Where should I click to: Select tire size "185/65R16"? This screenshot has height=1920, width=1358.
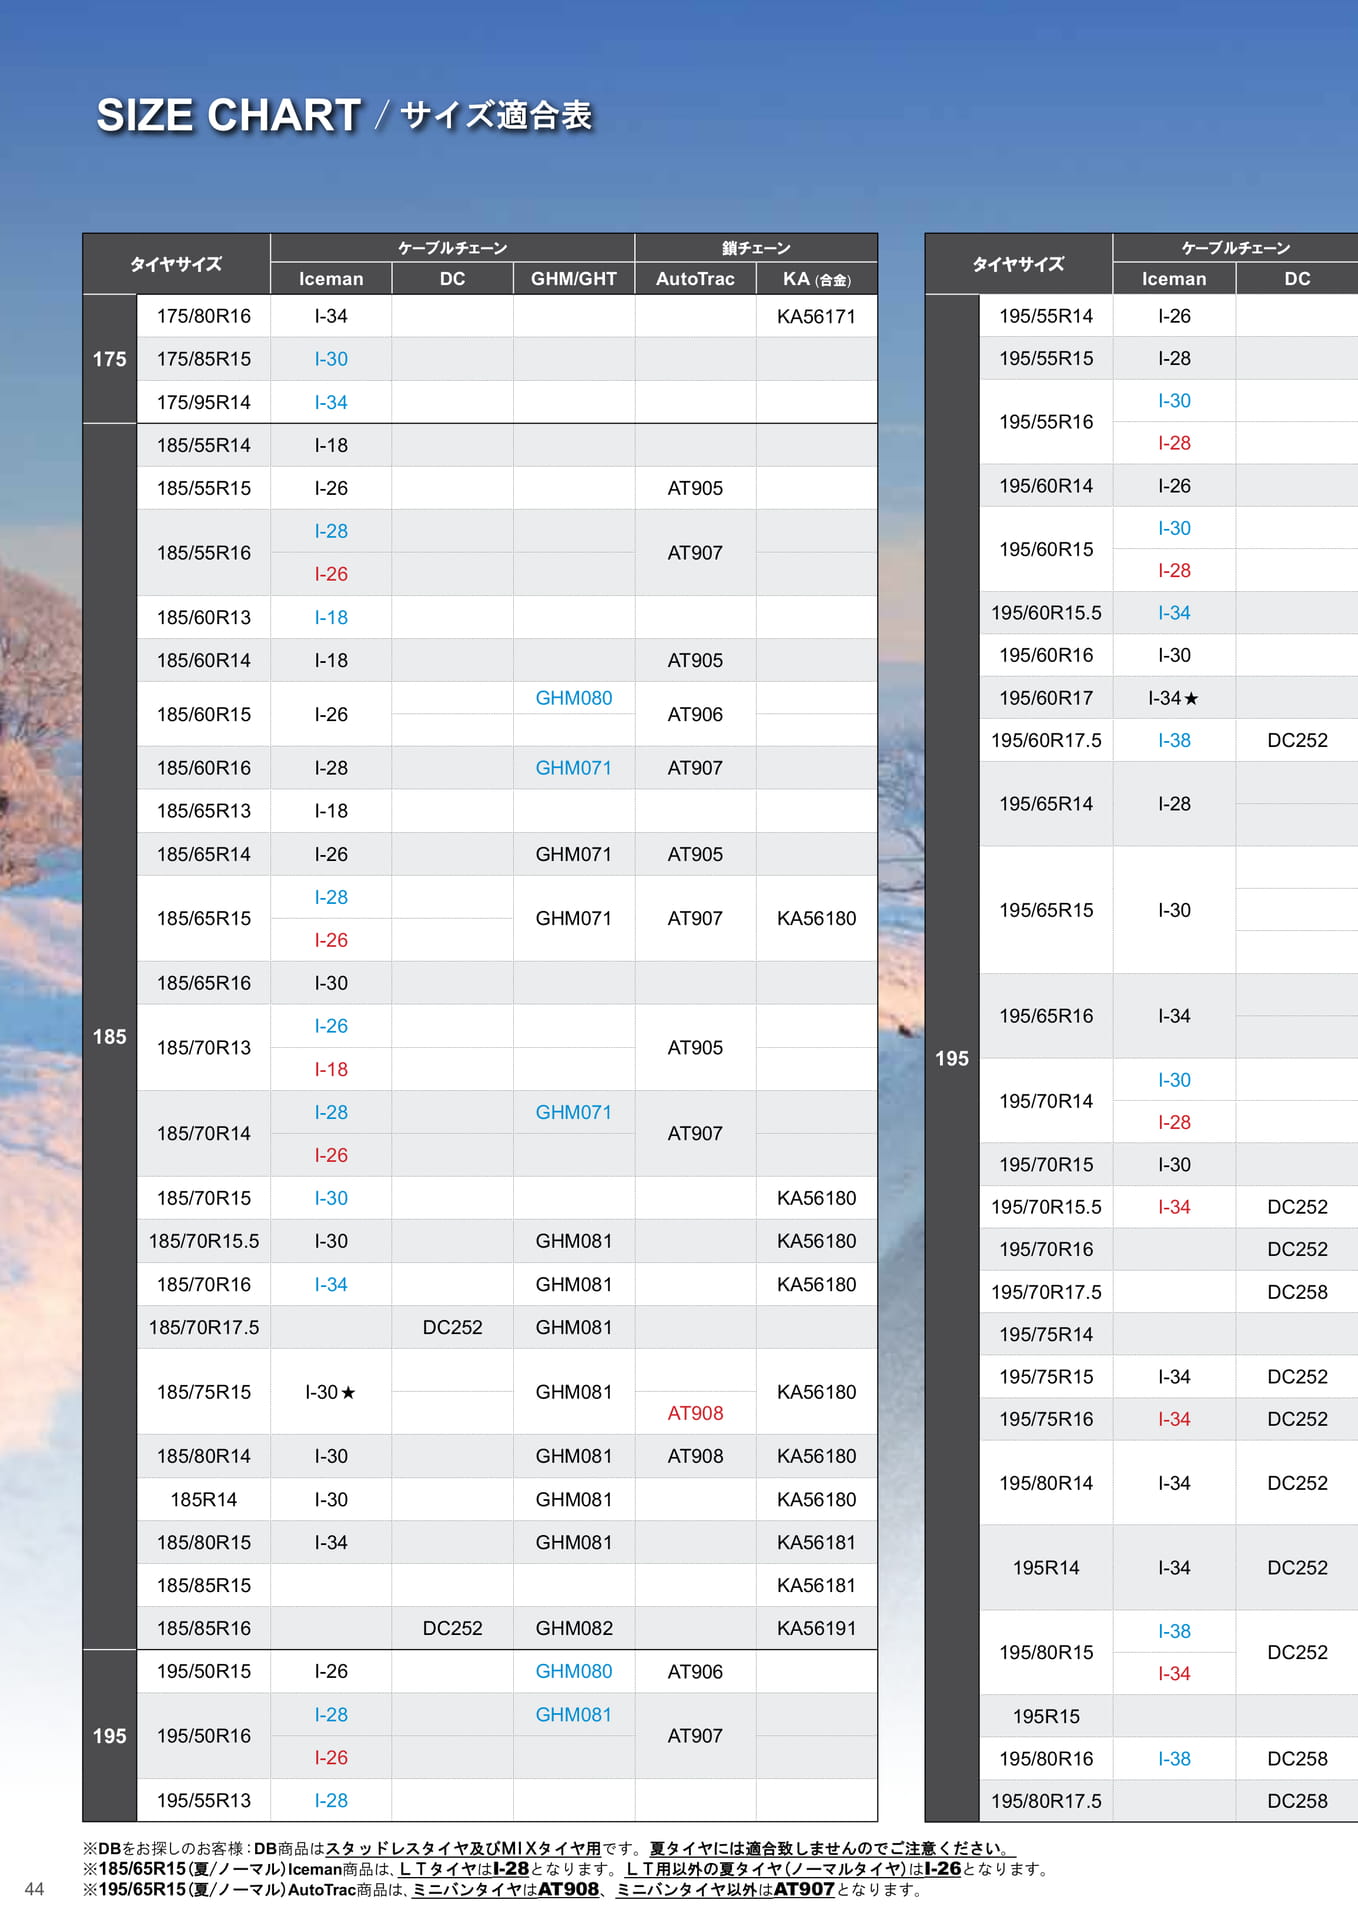(x=204, y=983)
